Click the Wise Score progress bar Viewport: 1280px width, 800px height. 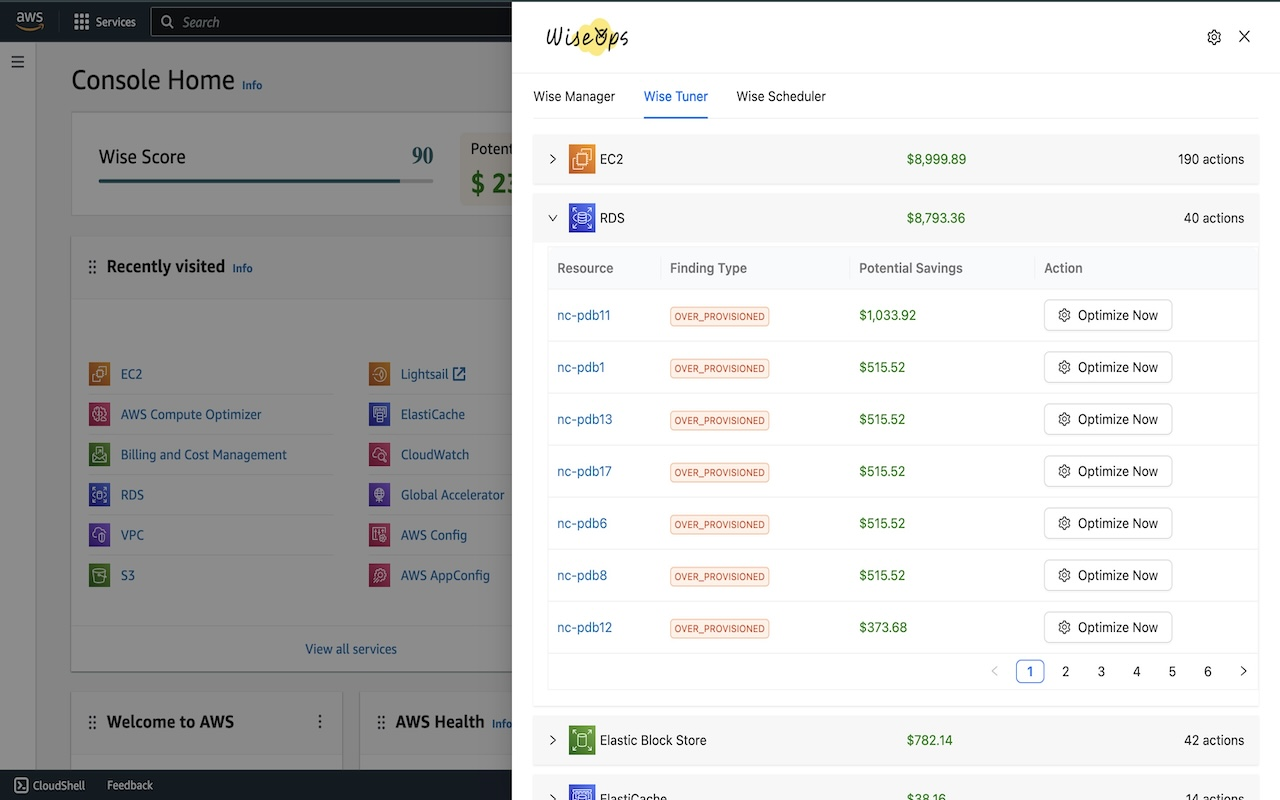(x=266, y=181)
